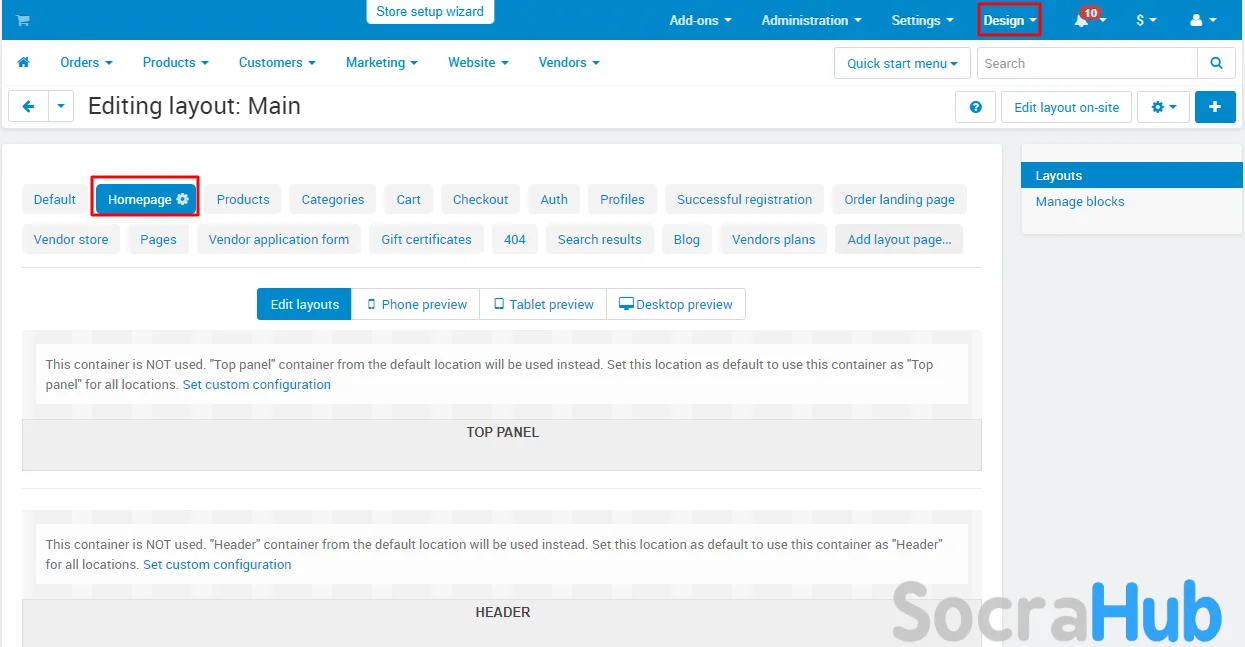Expand the Settings menu

922,20
